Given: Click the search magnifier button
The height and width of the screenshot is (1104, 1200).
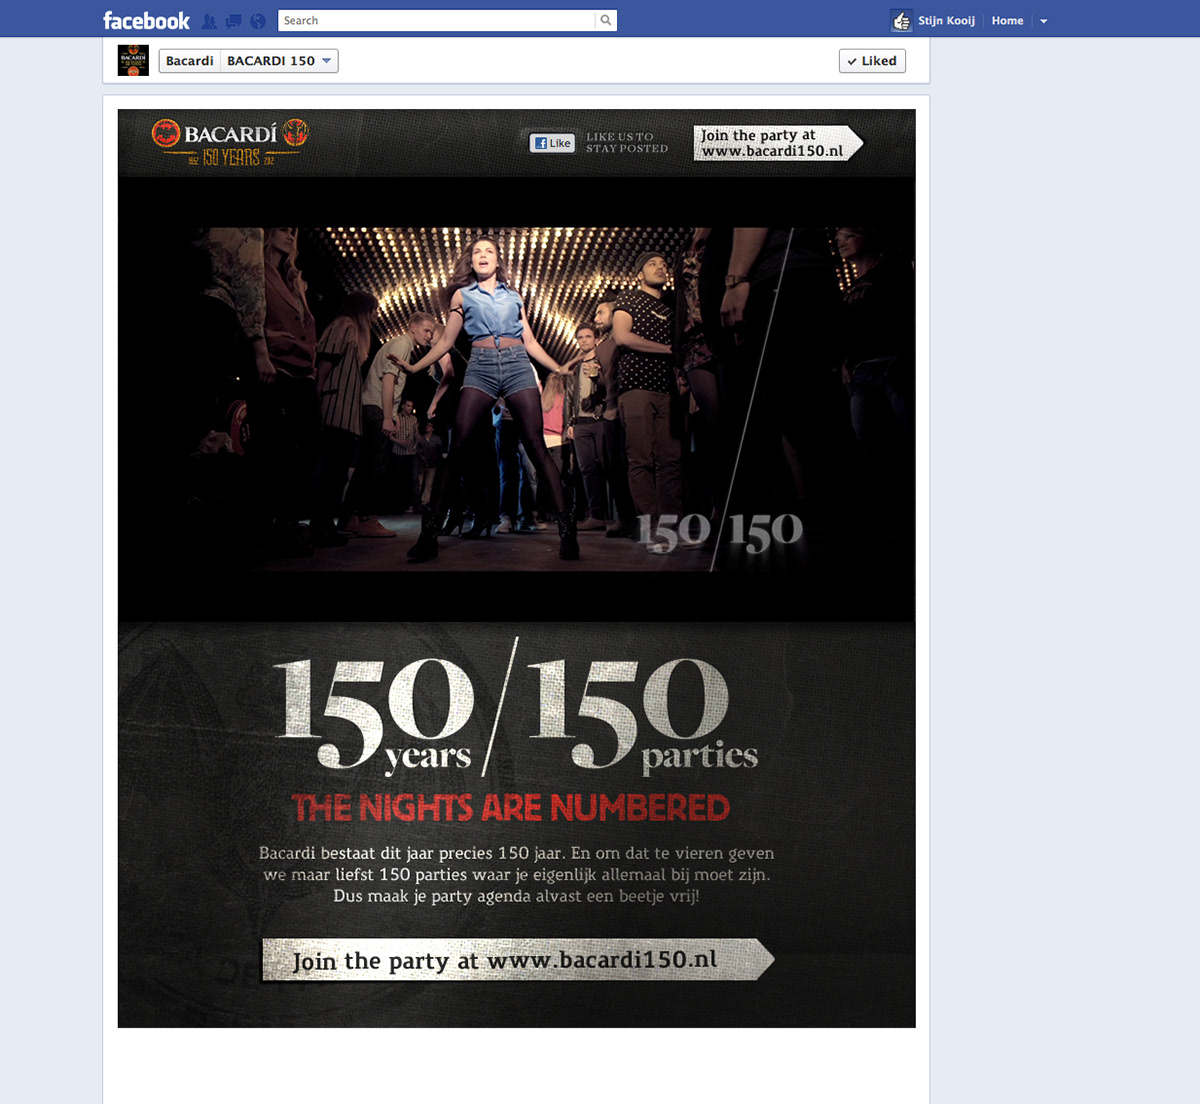Looking at the screenshot, I should [606, 20].
